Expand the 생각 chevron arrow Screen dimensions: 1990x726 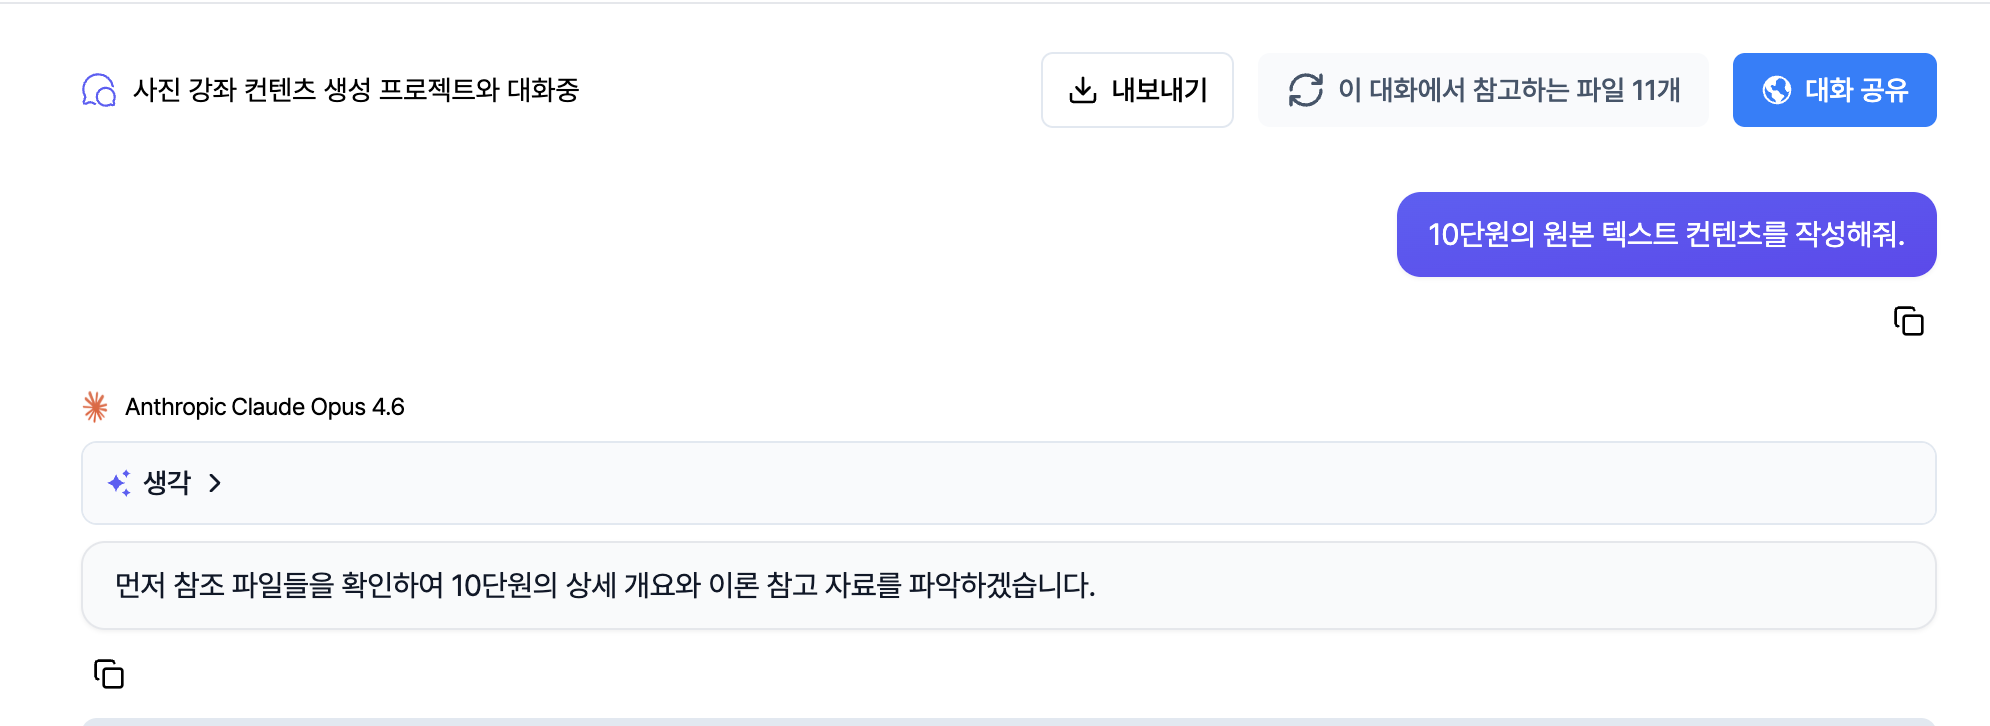pyautogui.click(x=215, y=483)
